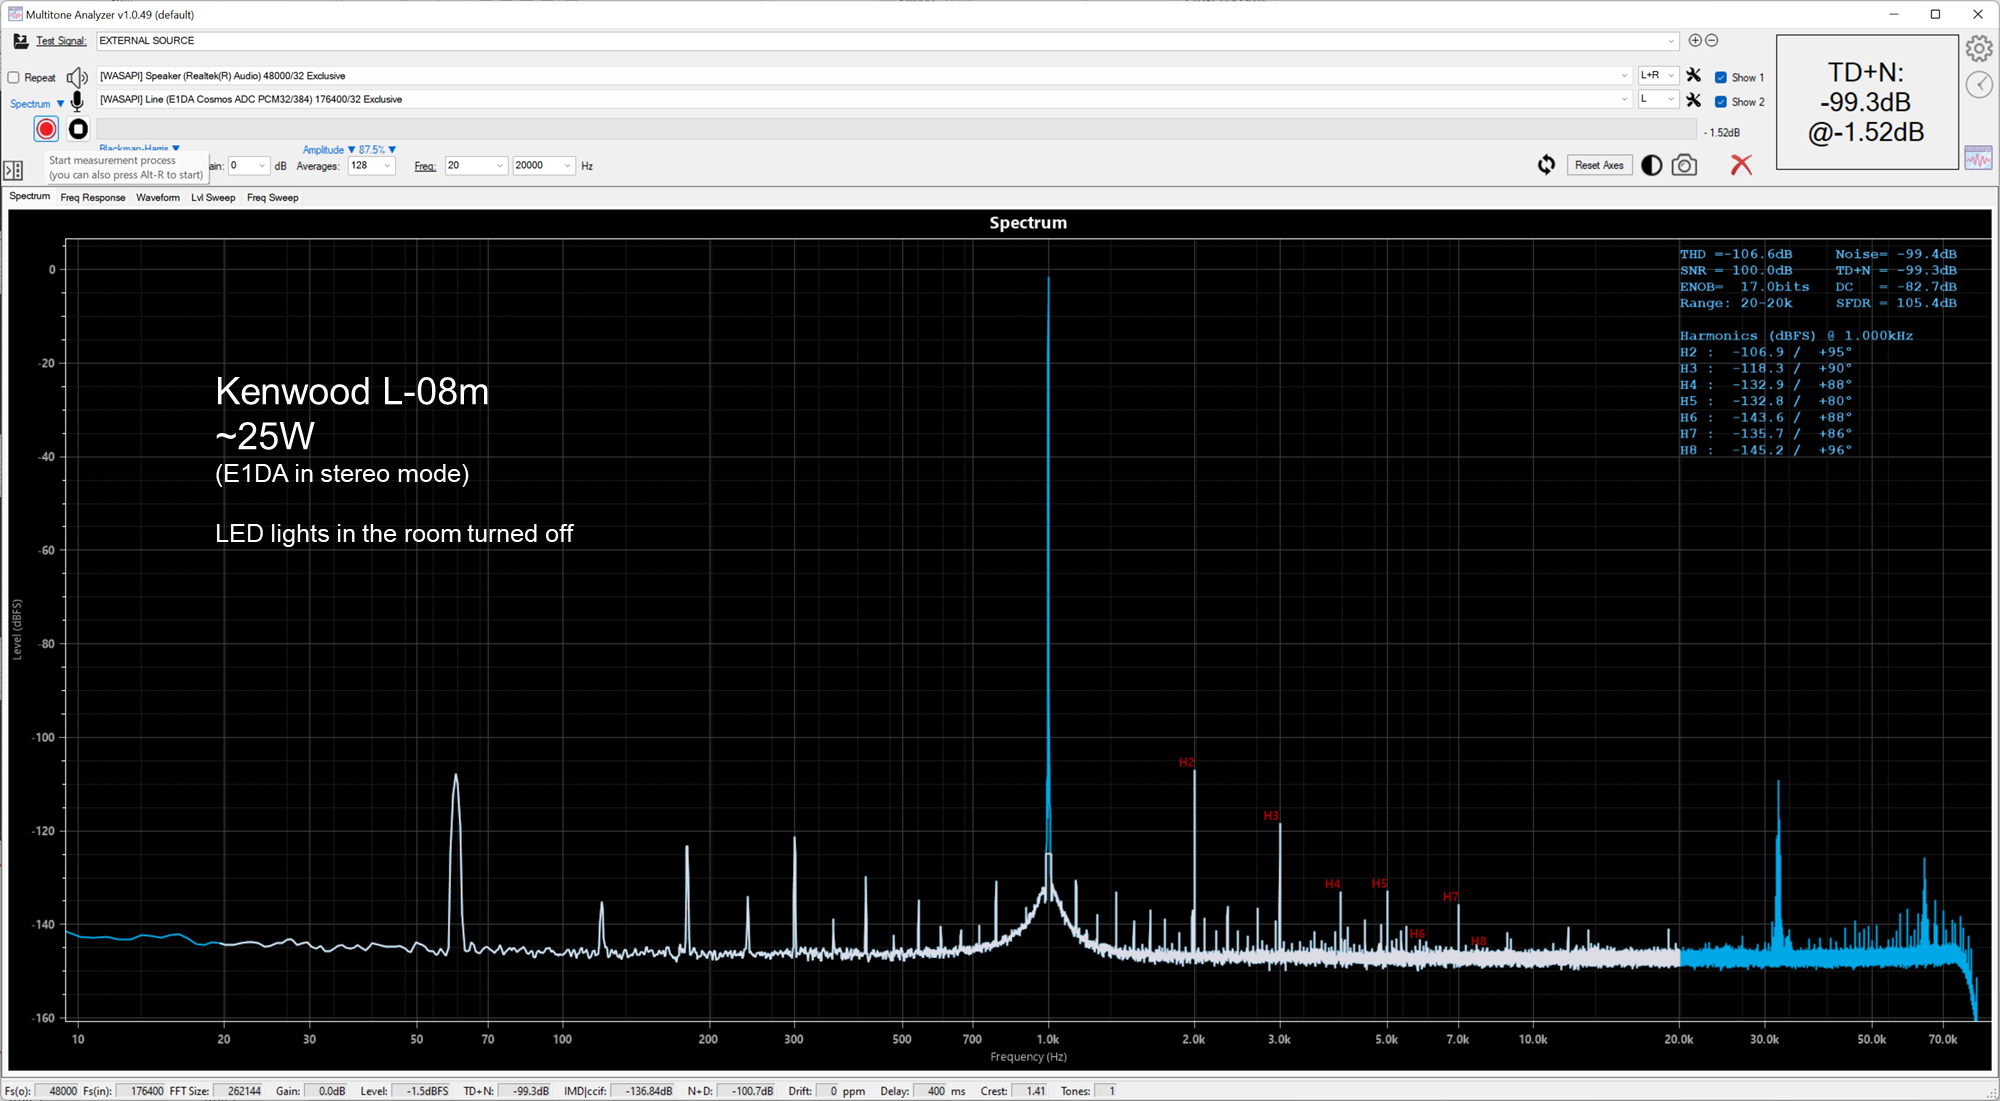Click the Kenwood L-08m annotation text
Image resolution: width=2000 pixels, height=1101 pixels.
[352, 391]
